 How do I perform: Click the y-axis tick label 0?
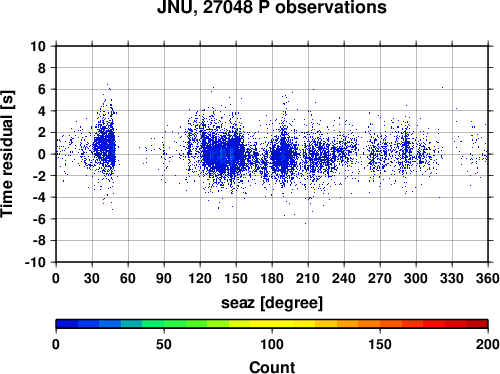42,154
